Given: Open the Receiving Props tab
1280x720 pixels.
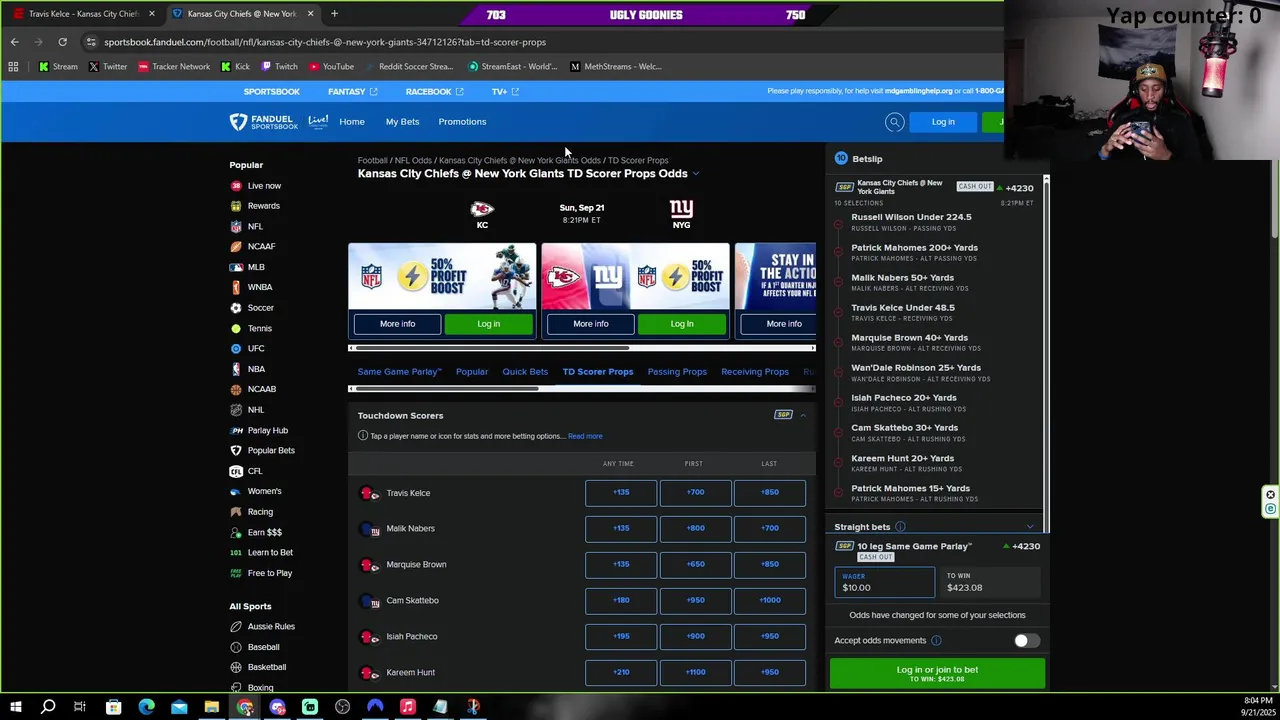Looking at the screenshot, I should point(755,372).
